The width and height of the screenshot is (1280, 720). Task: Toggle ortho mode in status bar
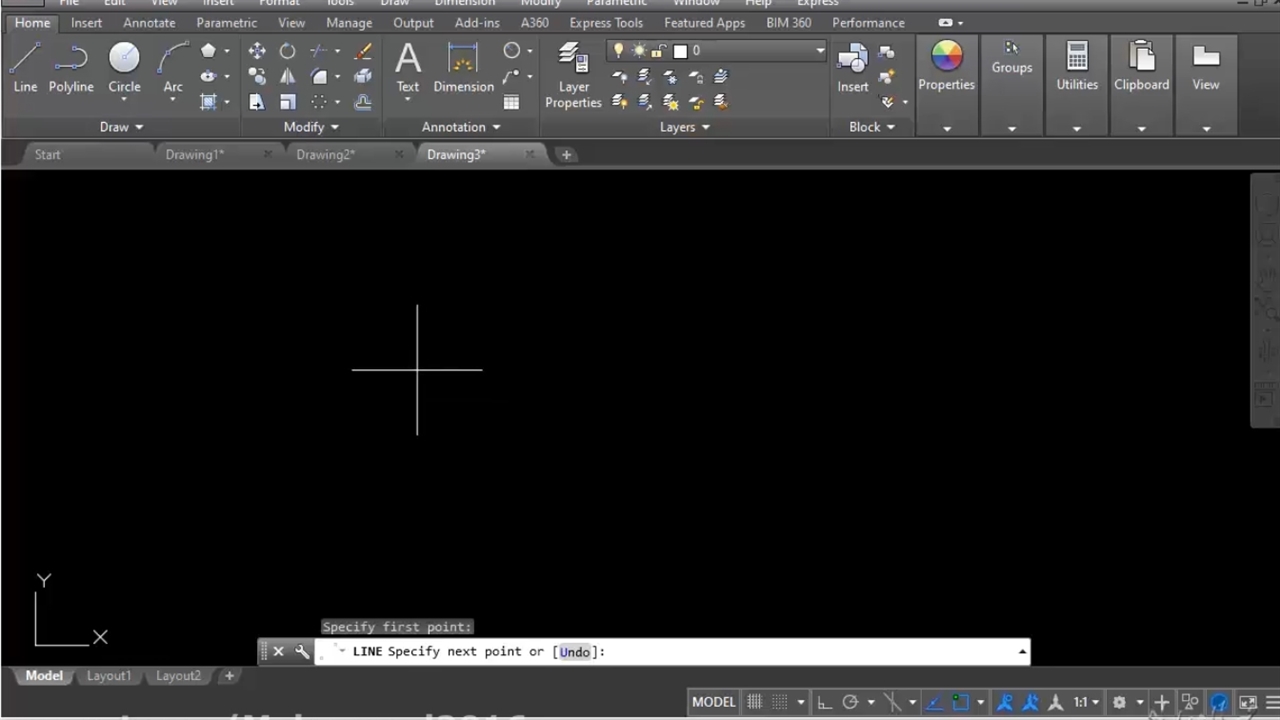(822, 702)
